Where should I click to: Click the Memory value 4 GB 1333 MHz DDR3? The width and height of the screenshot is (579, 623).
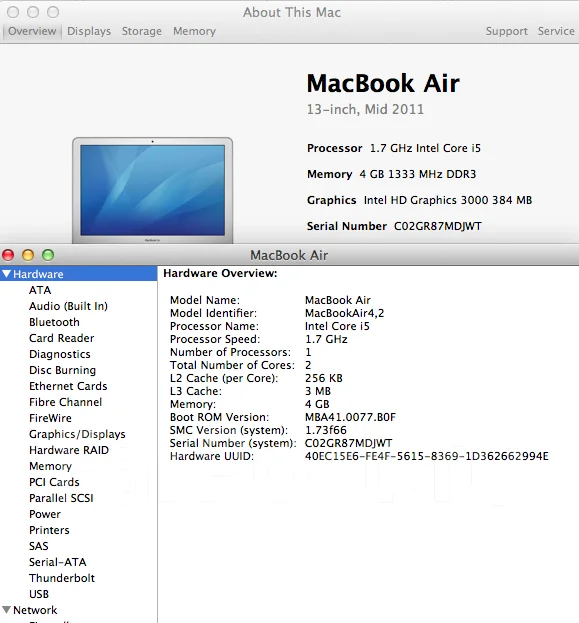pos(418,174)
